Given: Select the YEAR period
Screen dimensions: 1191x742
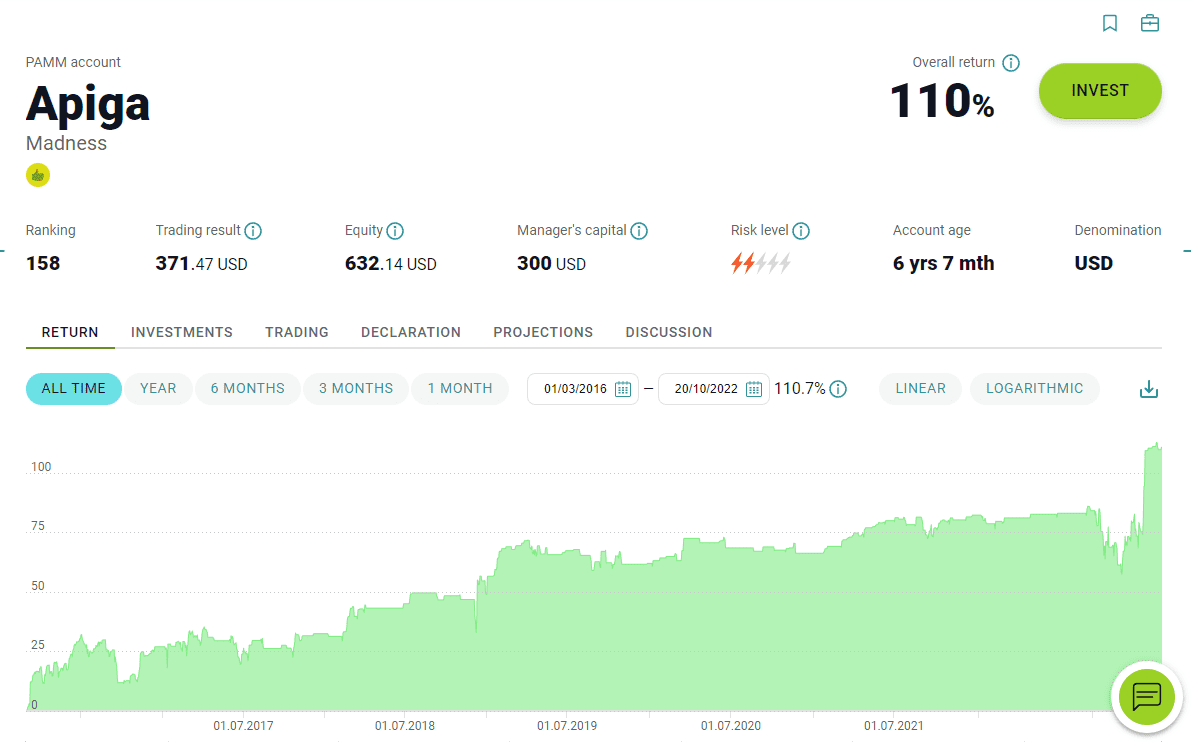Looking at the screenshot, I should click(158, 389).
